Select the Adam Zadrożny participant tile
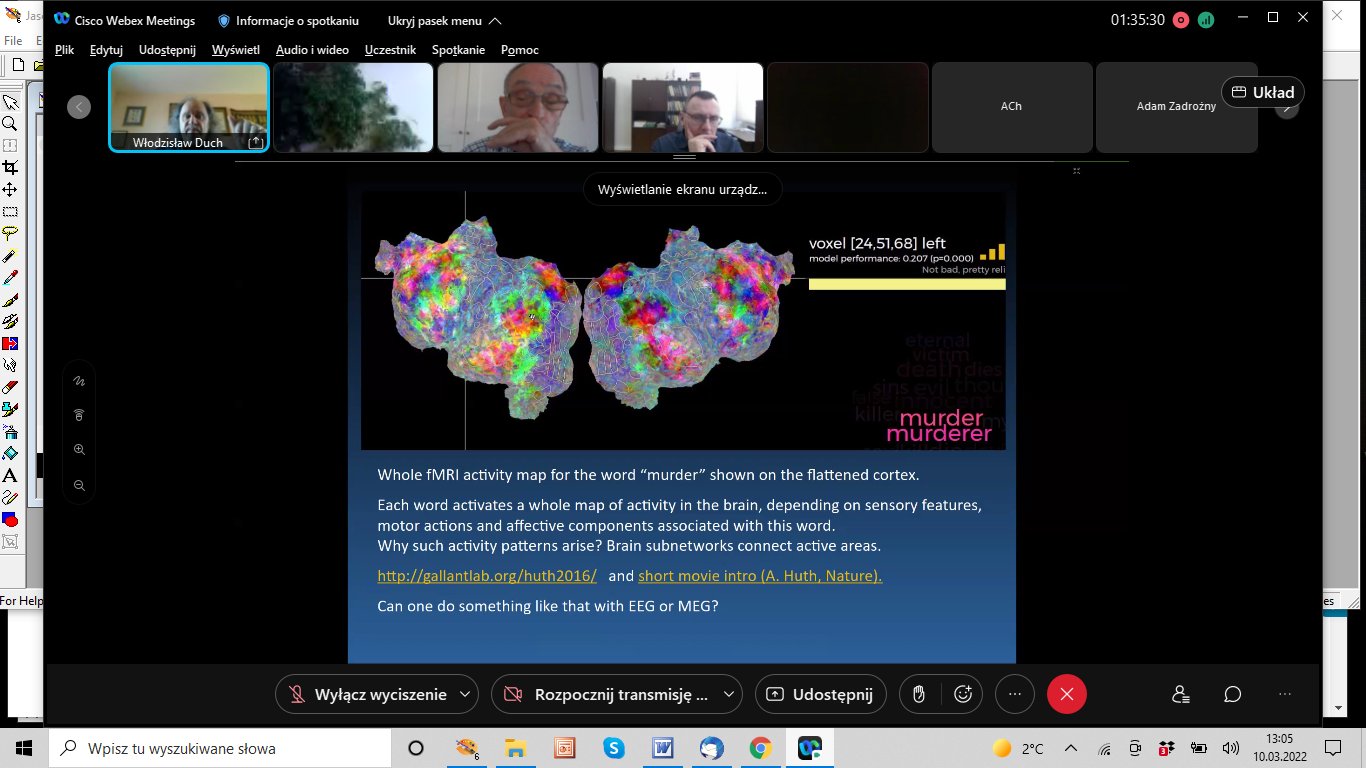The height and width of the screenshot is (768, 1366). 1176,107
